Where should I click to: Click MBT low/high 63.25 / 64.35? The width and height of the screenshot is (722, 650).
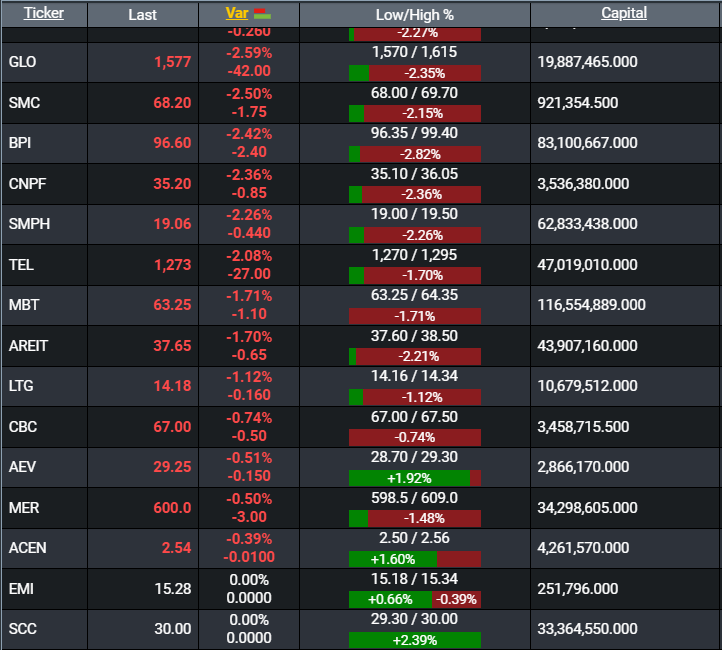[x=414, y=295]
